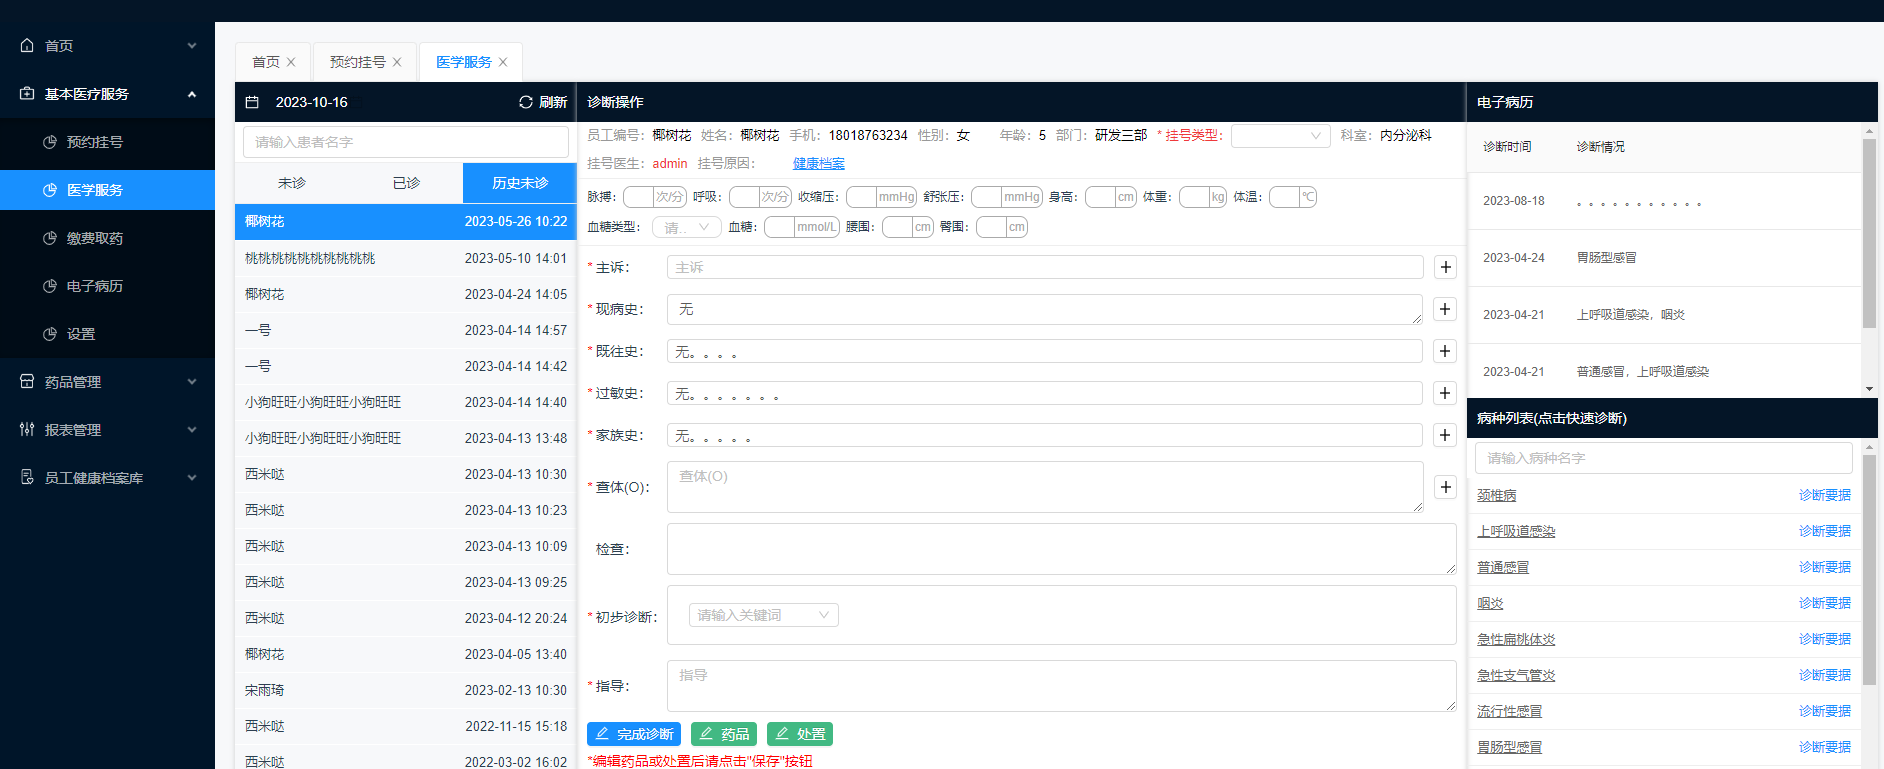Click the refresh icon next to 刷新
1884x769 pixels.
point(526,102)
